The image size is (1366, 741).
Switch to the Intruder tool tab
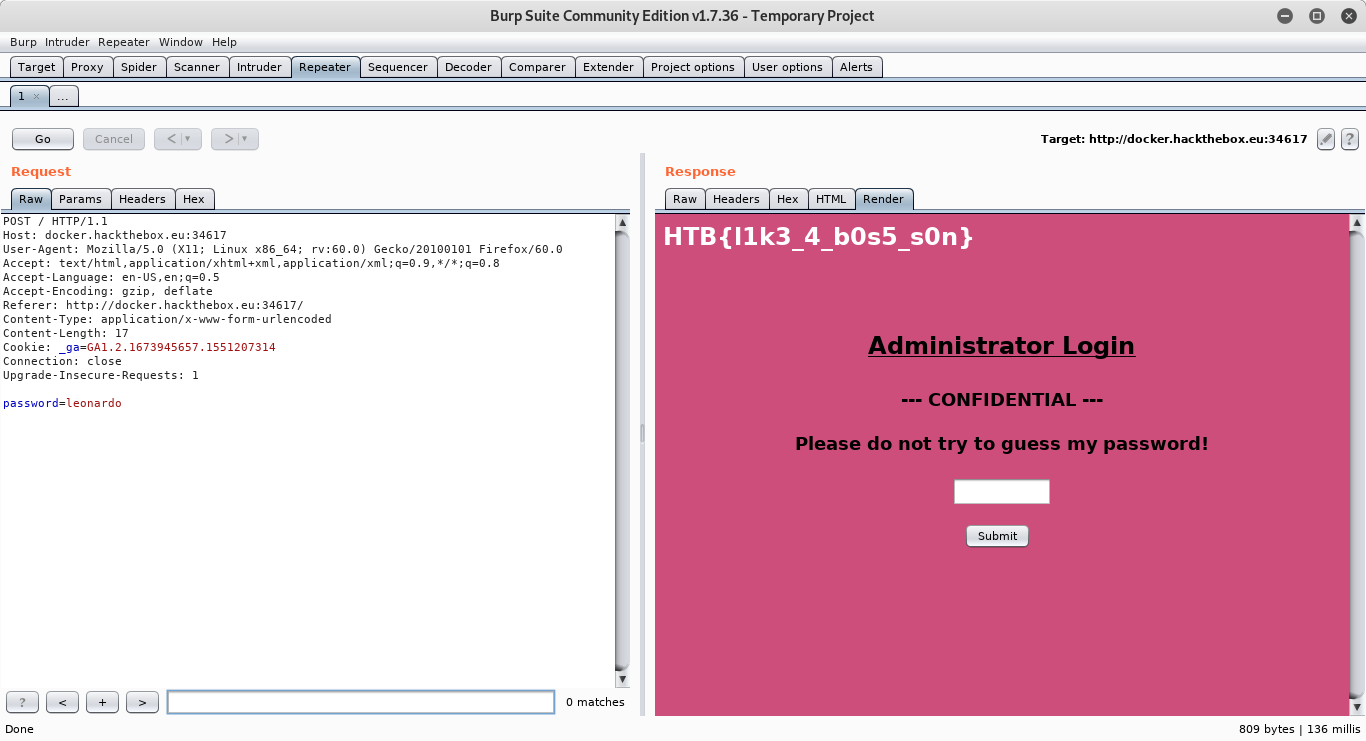[x=259, y=67]
